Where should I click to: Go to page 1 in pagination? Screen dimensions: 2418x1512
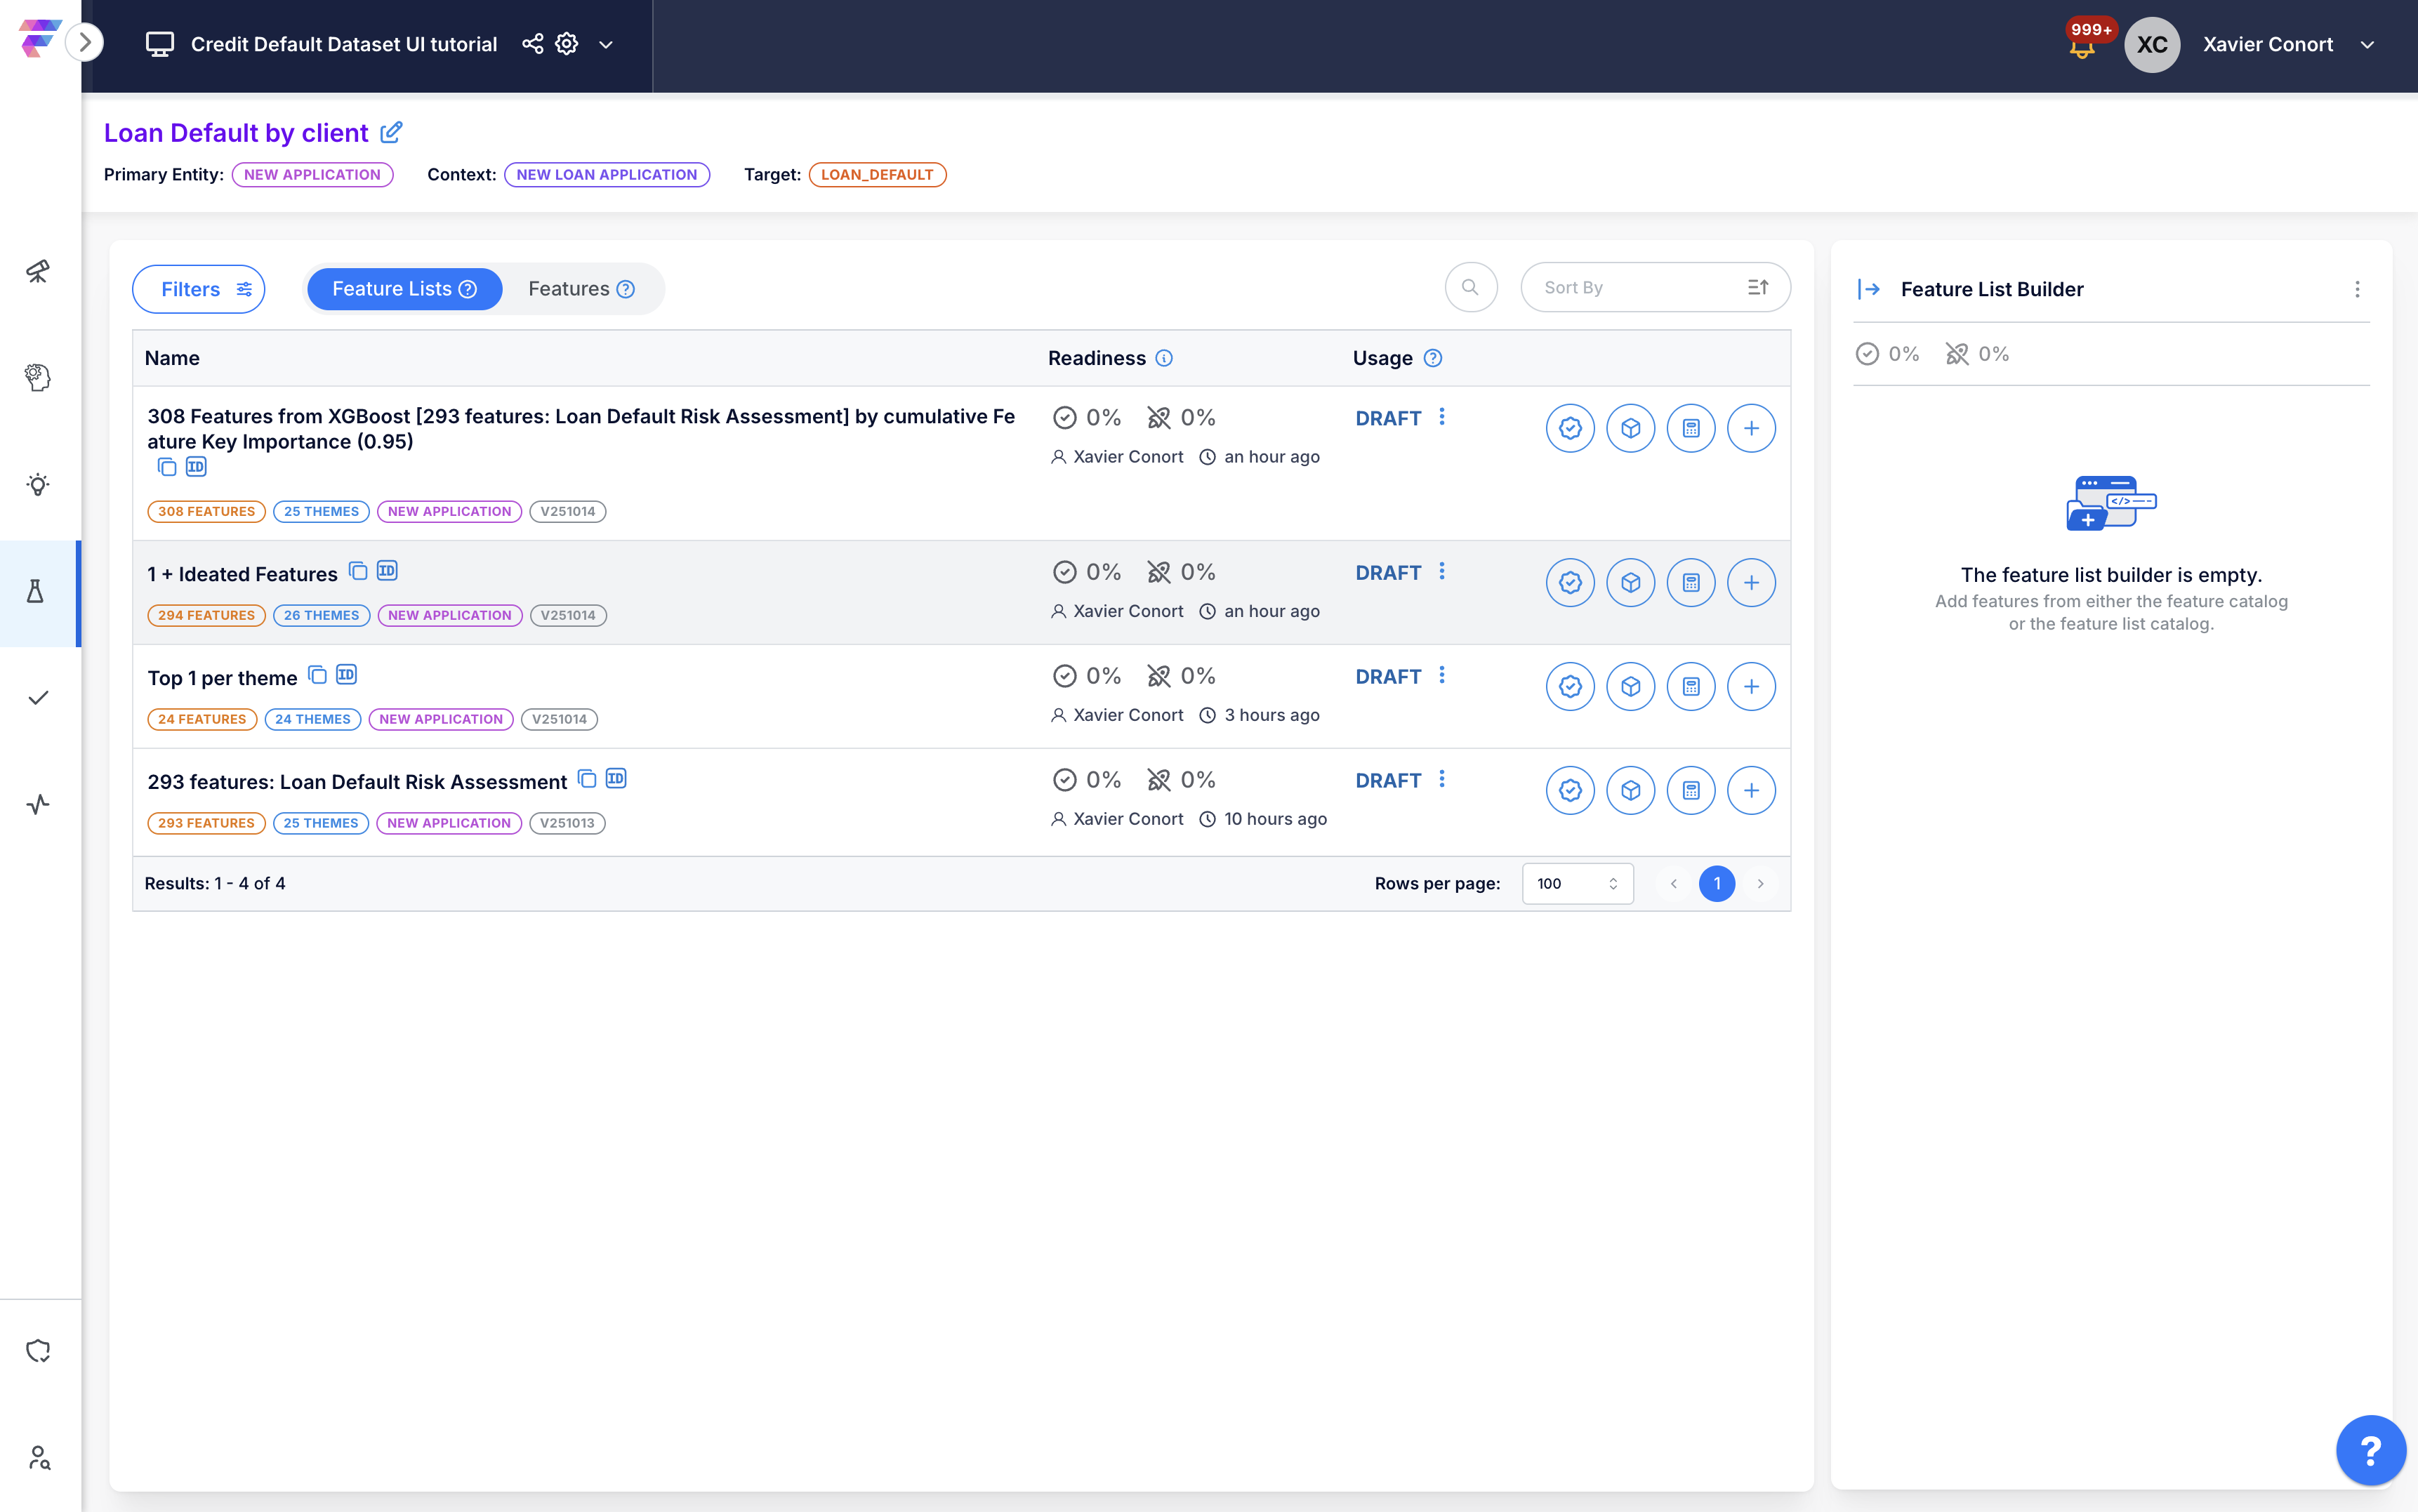[1716, 883]
